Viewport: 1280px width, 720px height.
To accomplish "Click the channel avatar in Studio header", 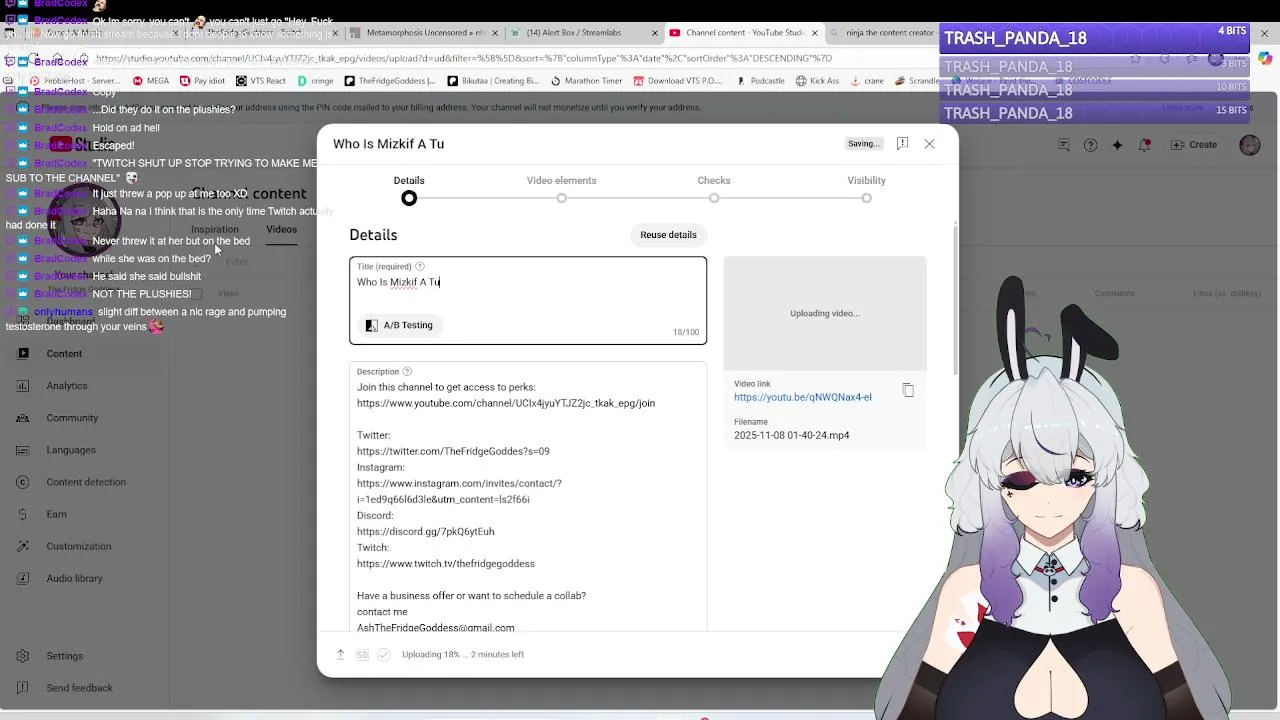I will [x=1250, y=145].
